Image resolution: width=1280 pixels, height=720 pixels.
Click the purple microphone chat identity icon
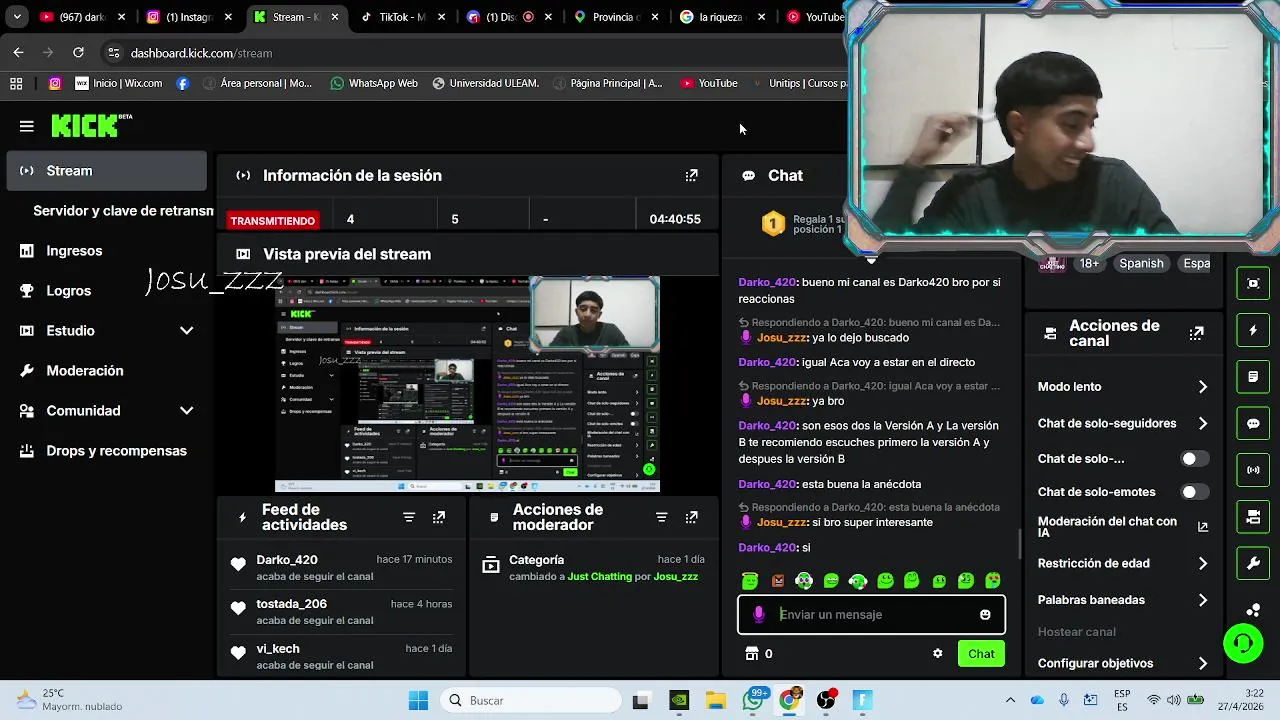pyautogui.click(x=759, y=614)
